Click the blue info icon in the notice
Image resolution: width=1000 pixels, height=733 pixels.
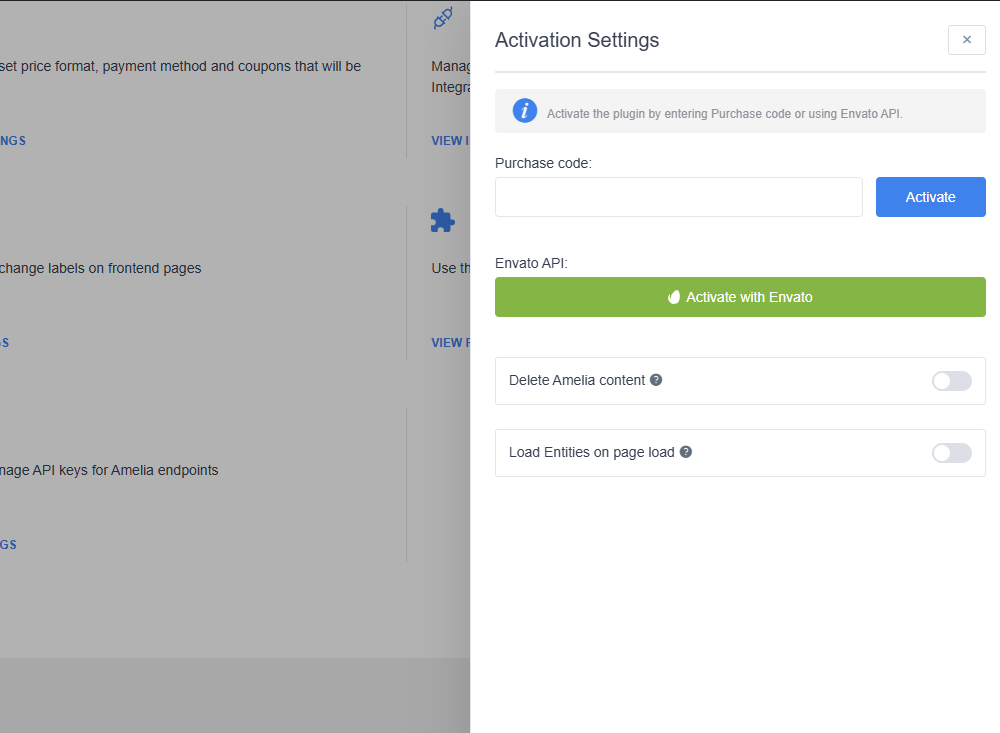(x=524, y=111)
